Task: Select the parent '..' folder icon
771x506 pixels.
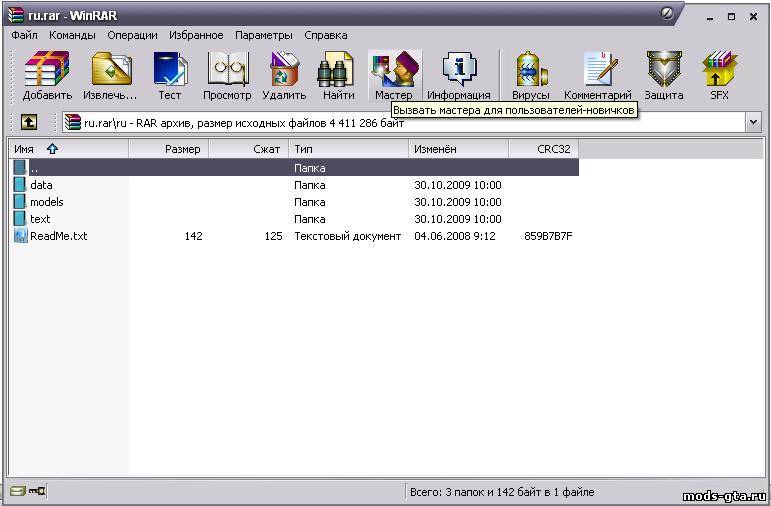Action: coord(20,168)
